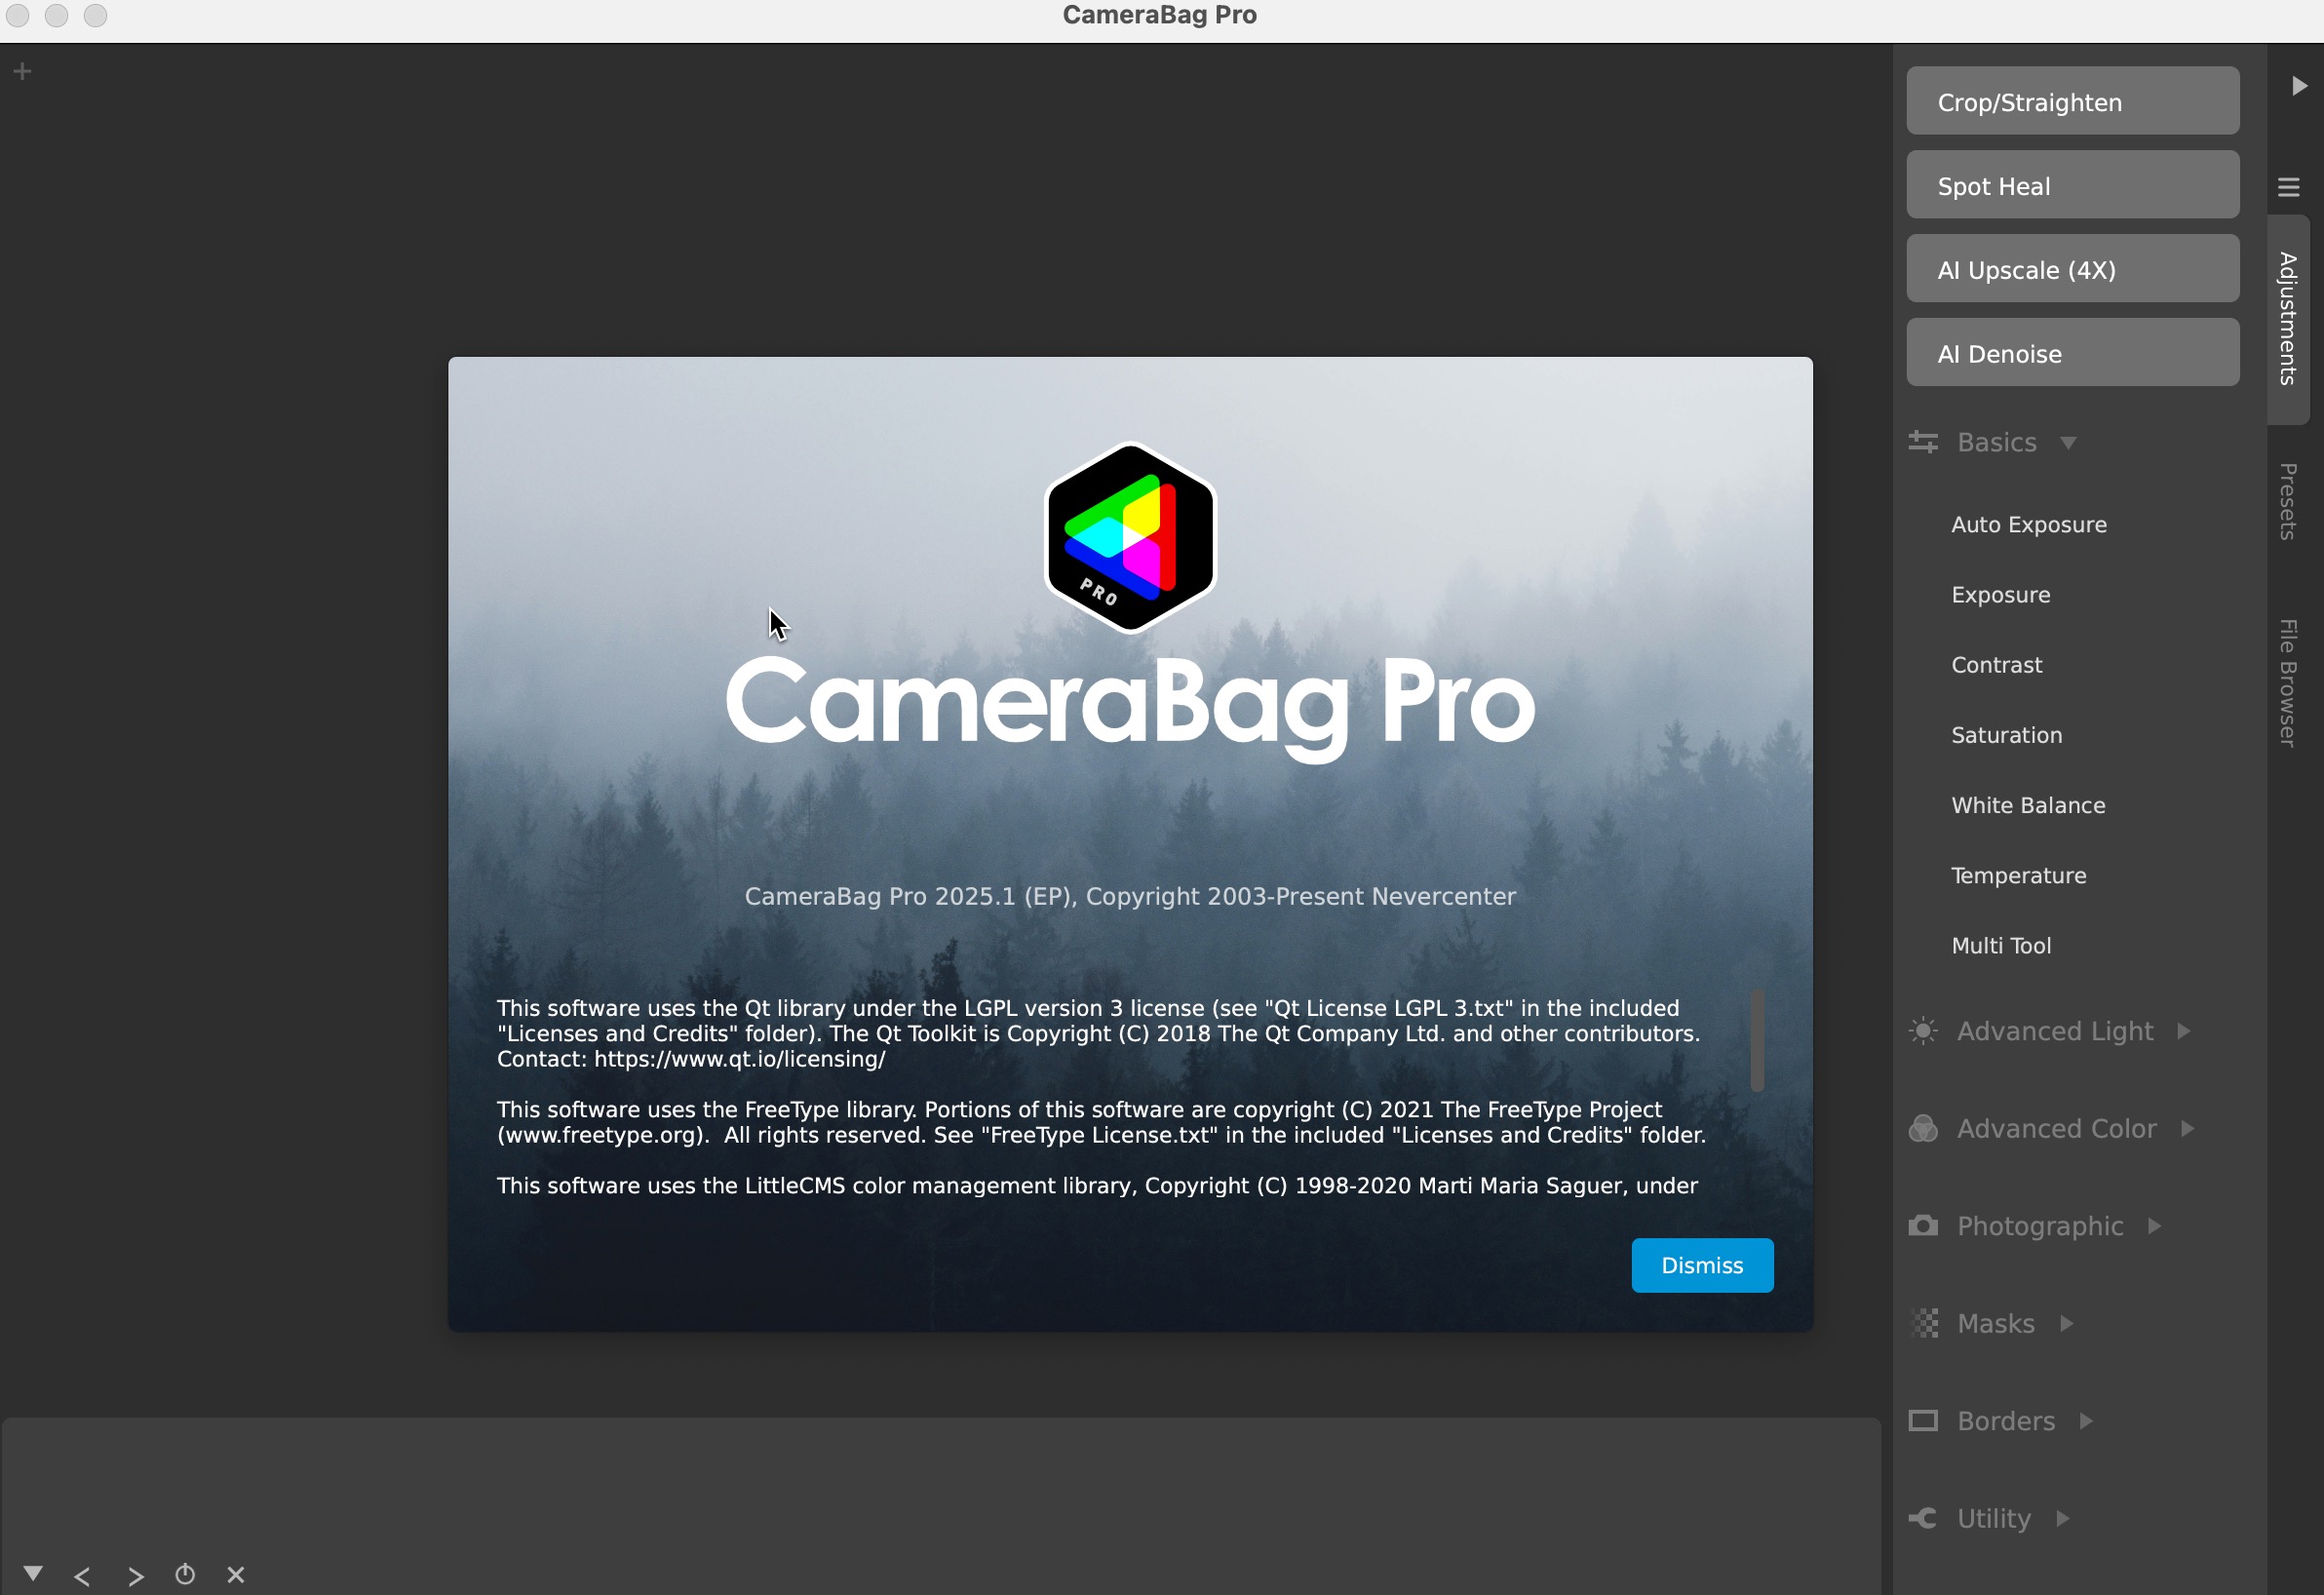Add Contrast adjustment
Image resolution: width=2324 pixels, height=1595 pixels.
(x=1996, y=665)
